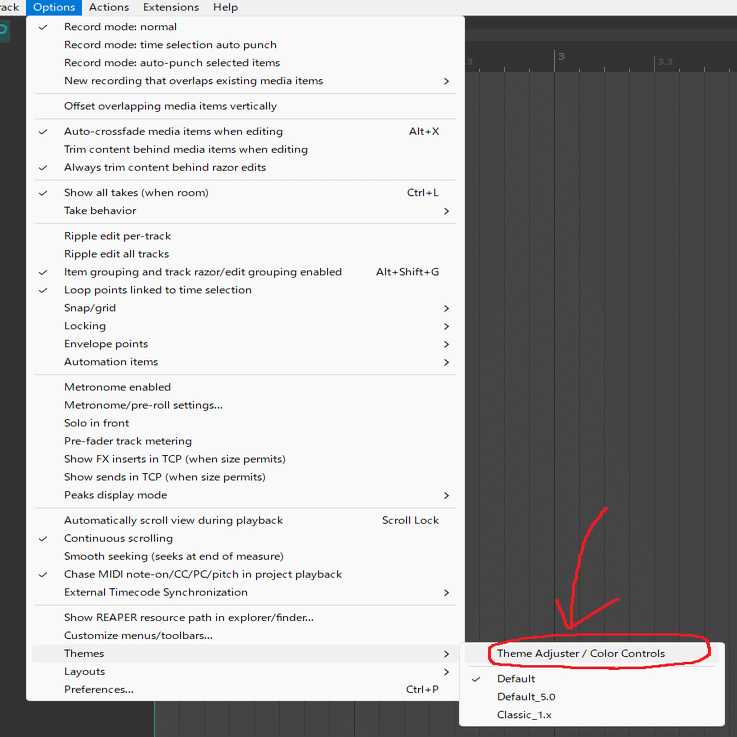
Task: Enable Ripple edit all tracks
Action: coord(245,254)
